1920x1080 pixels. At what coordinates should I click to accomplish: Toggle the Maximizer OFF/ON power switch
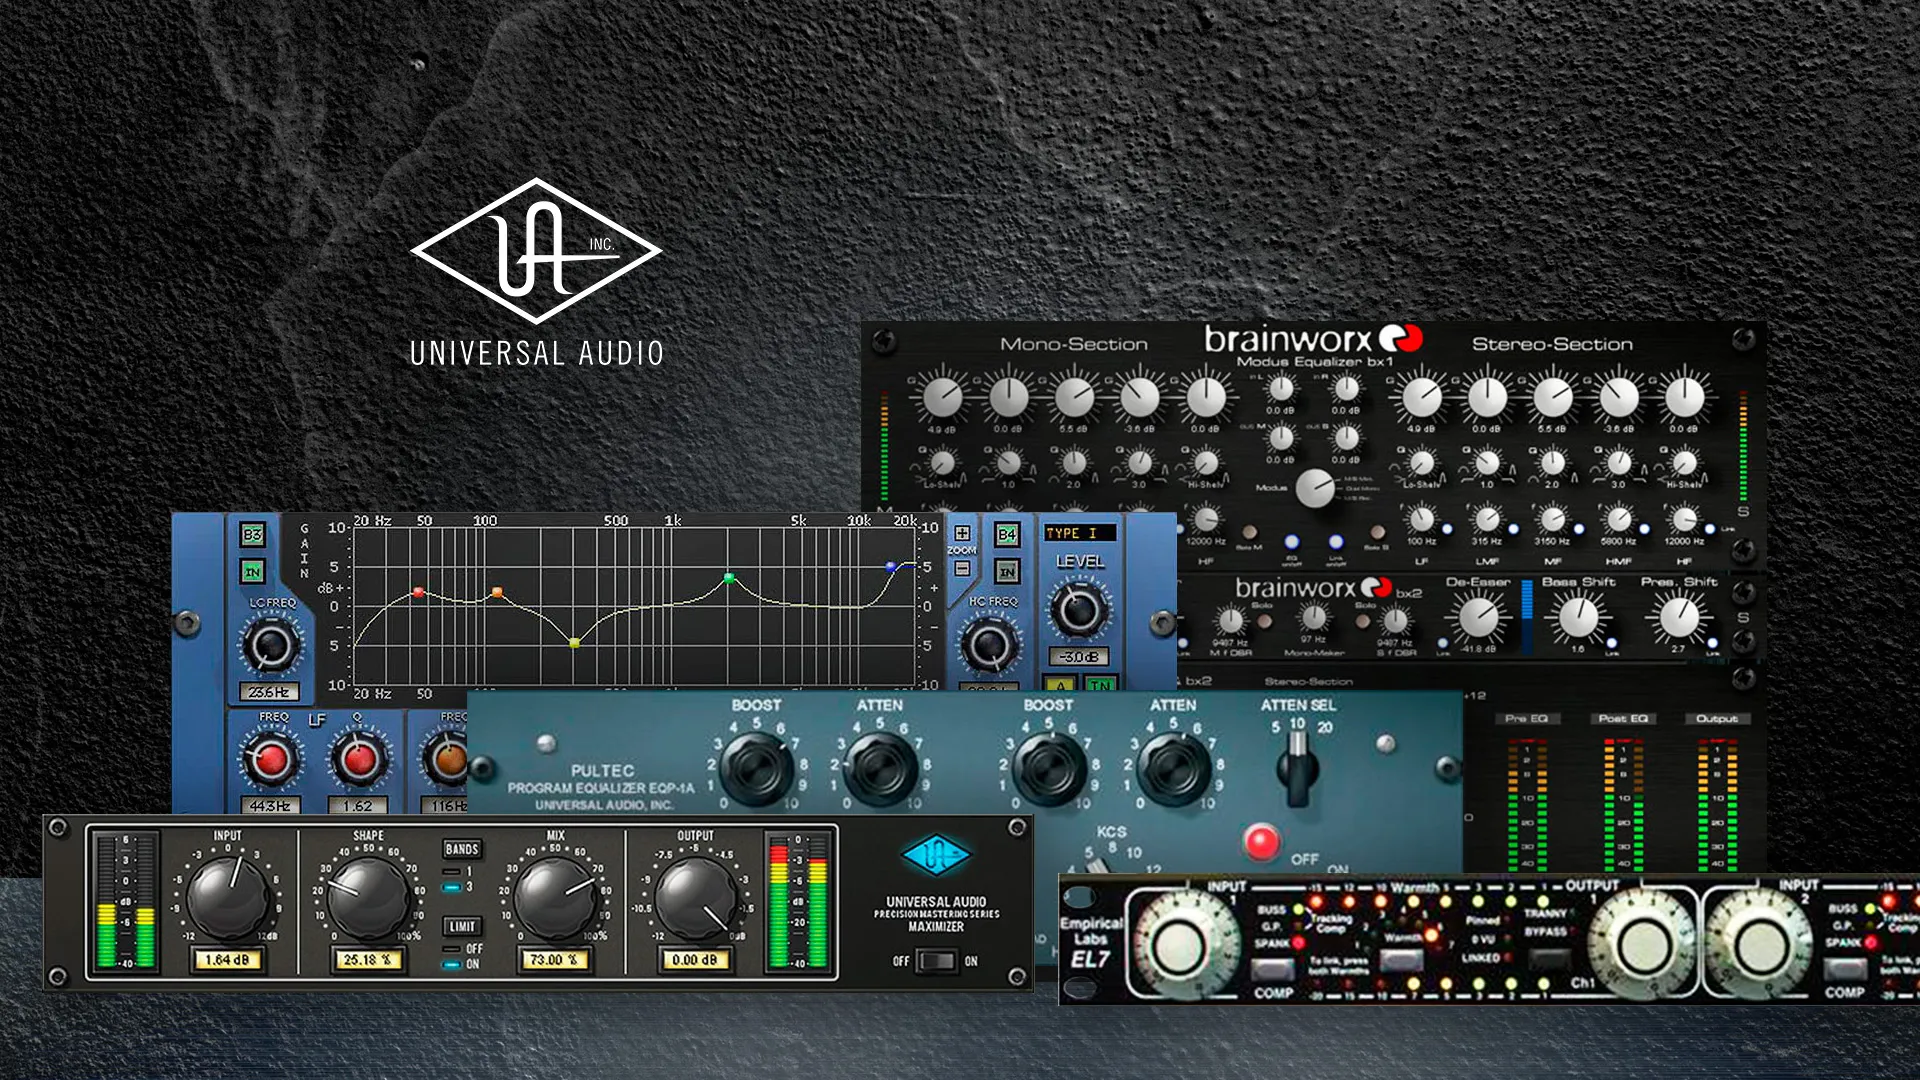936,961
